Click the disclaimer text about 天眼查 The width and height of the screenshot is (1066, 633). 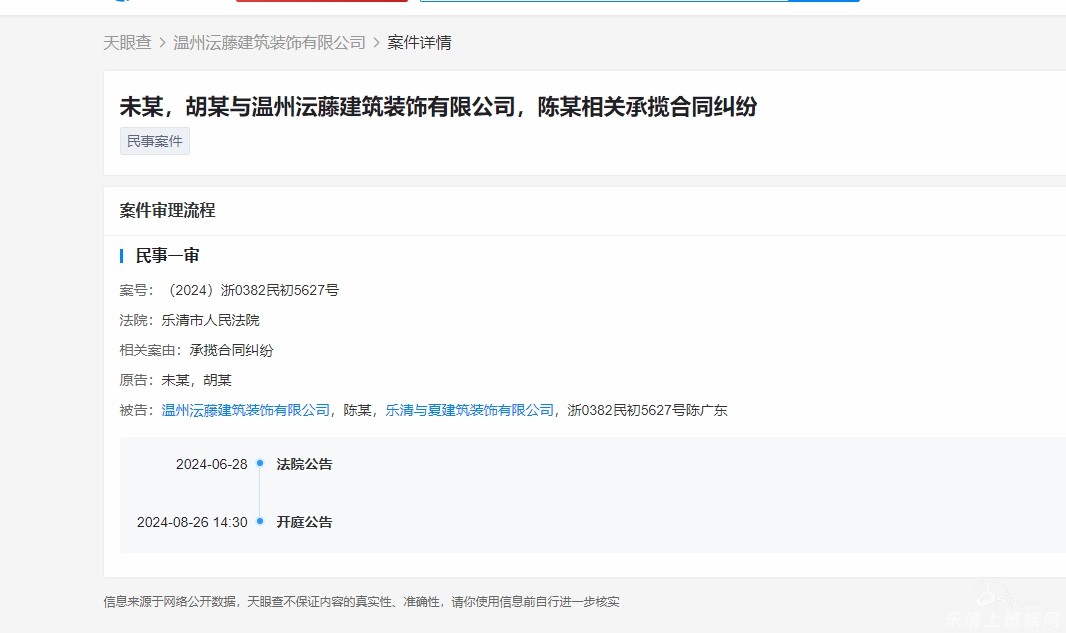click(361, 602)
